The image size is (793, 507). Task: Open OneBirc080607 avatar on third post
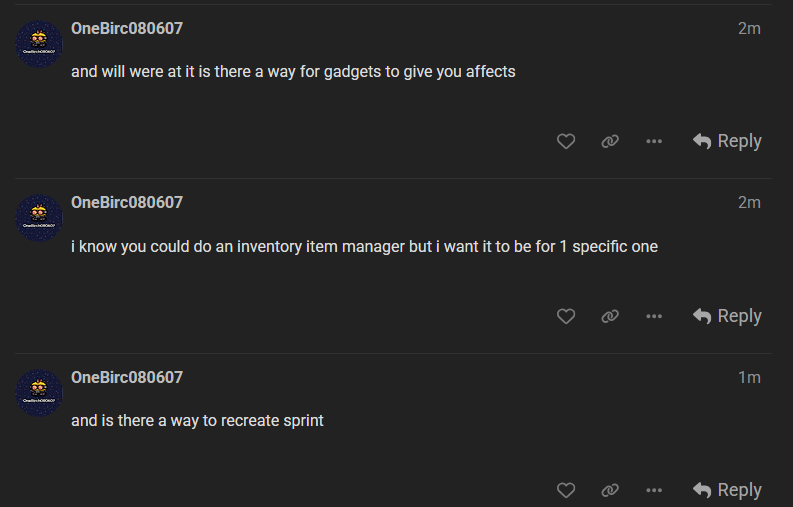click(40, 393)
